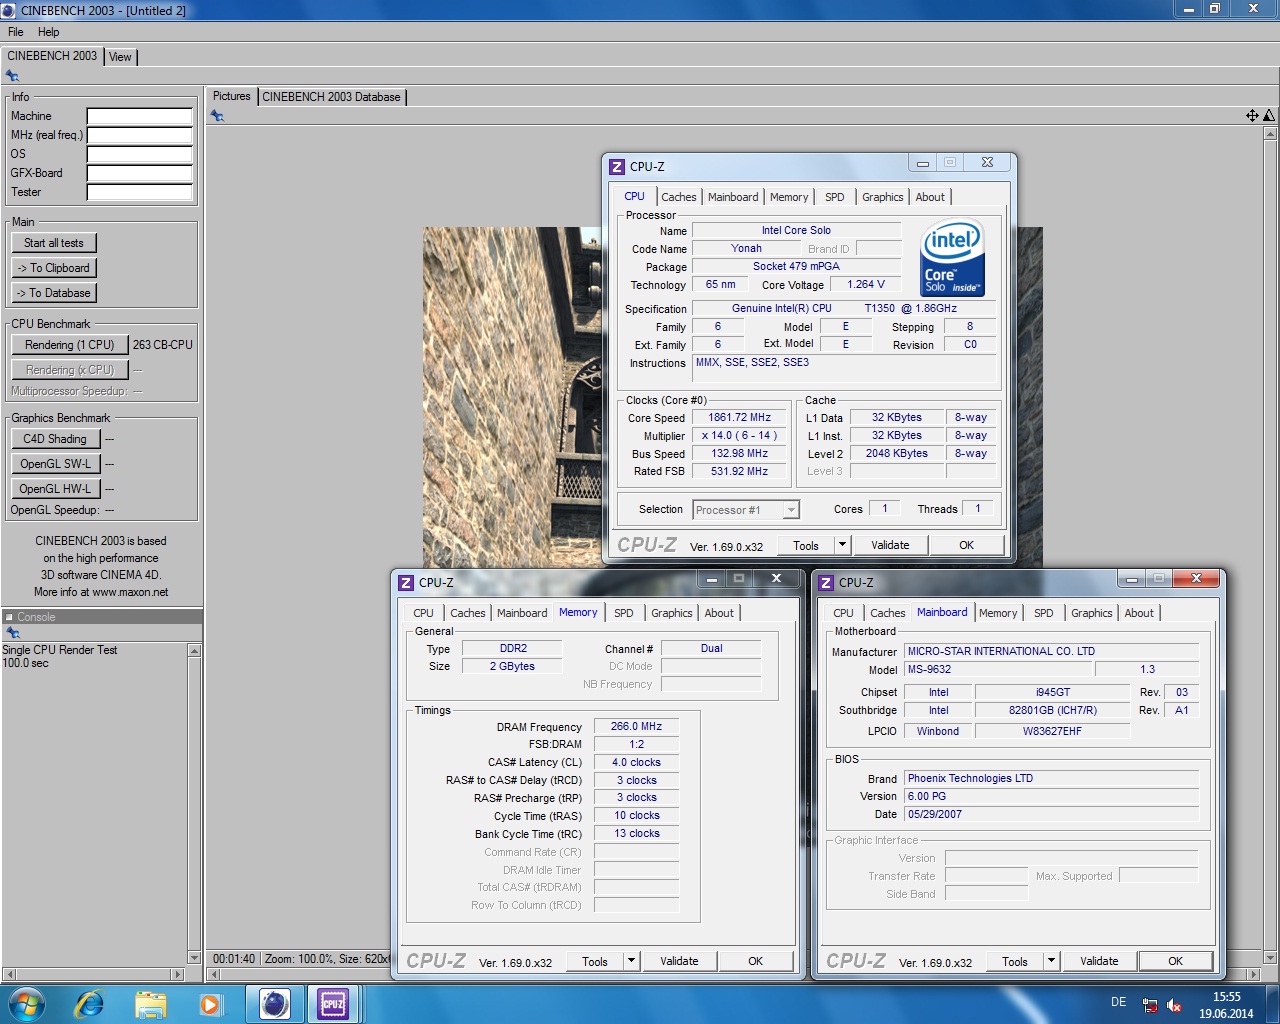This screenshot has width=1280, height=1024.
Task: Click OK in mainboard CPU-Z window
Action: pyautogui.click(x=1175, y=961)
